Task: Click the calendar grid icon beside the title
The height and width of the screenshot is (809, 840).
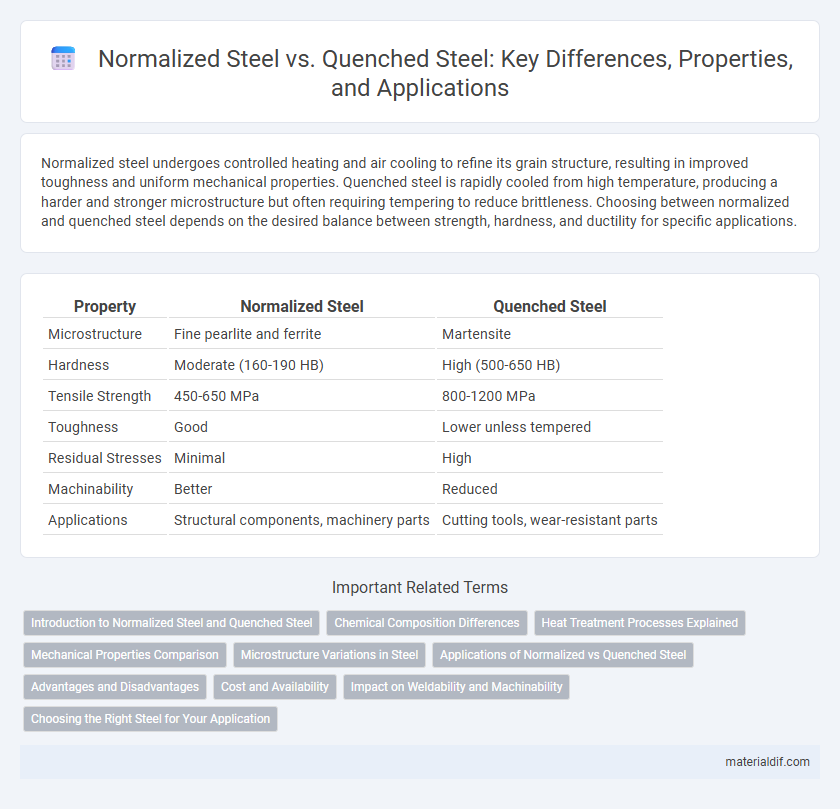Action: [x=63, y=58]
